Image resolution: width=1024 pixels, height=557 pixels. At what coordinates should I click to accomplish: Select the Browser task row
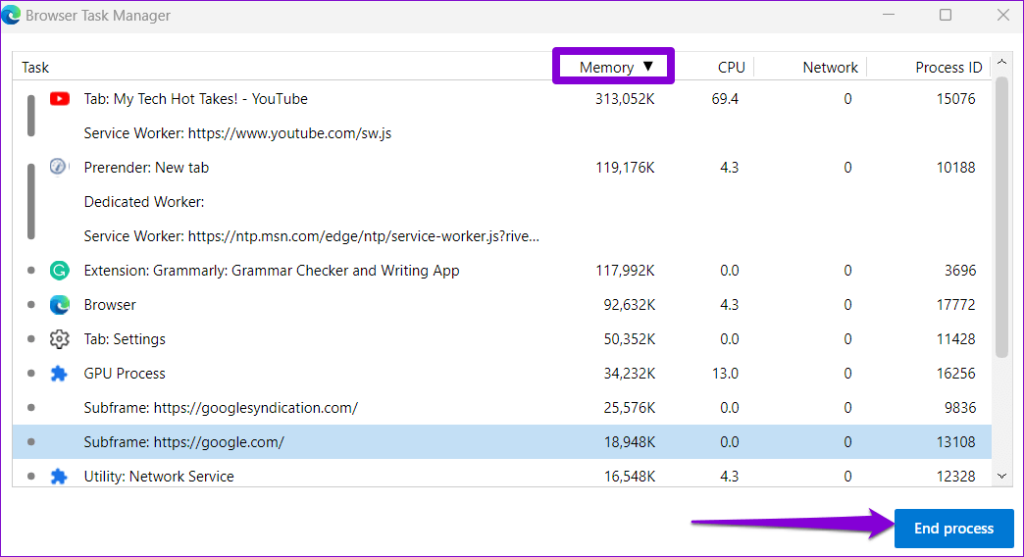pos(502,305)
